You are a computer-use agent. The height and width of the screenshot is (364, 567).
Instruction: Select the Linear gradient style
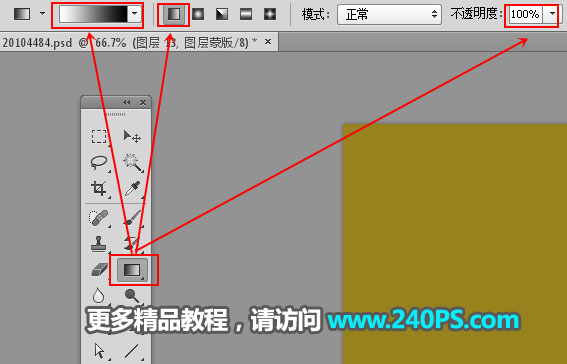(x=174, y=14)
